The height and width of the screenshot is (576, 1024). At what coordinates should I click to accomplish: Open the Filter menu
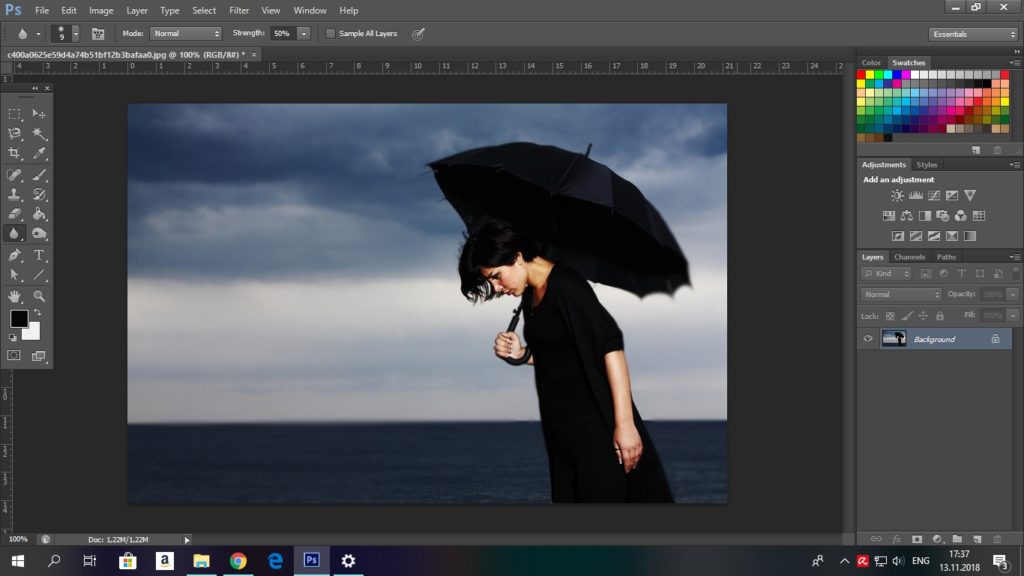pyautogui.click(x=239, y=10)
